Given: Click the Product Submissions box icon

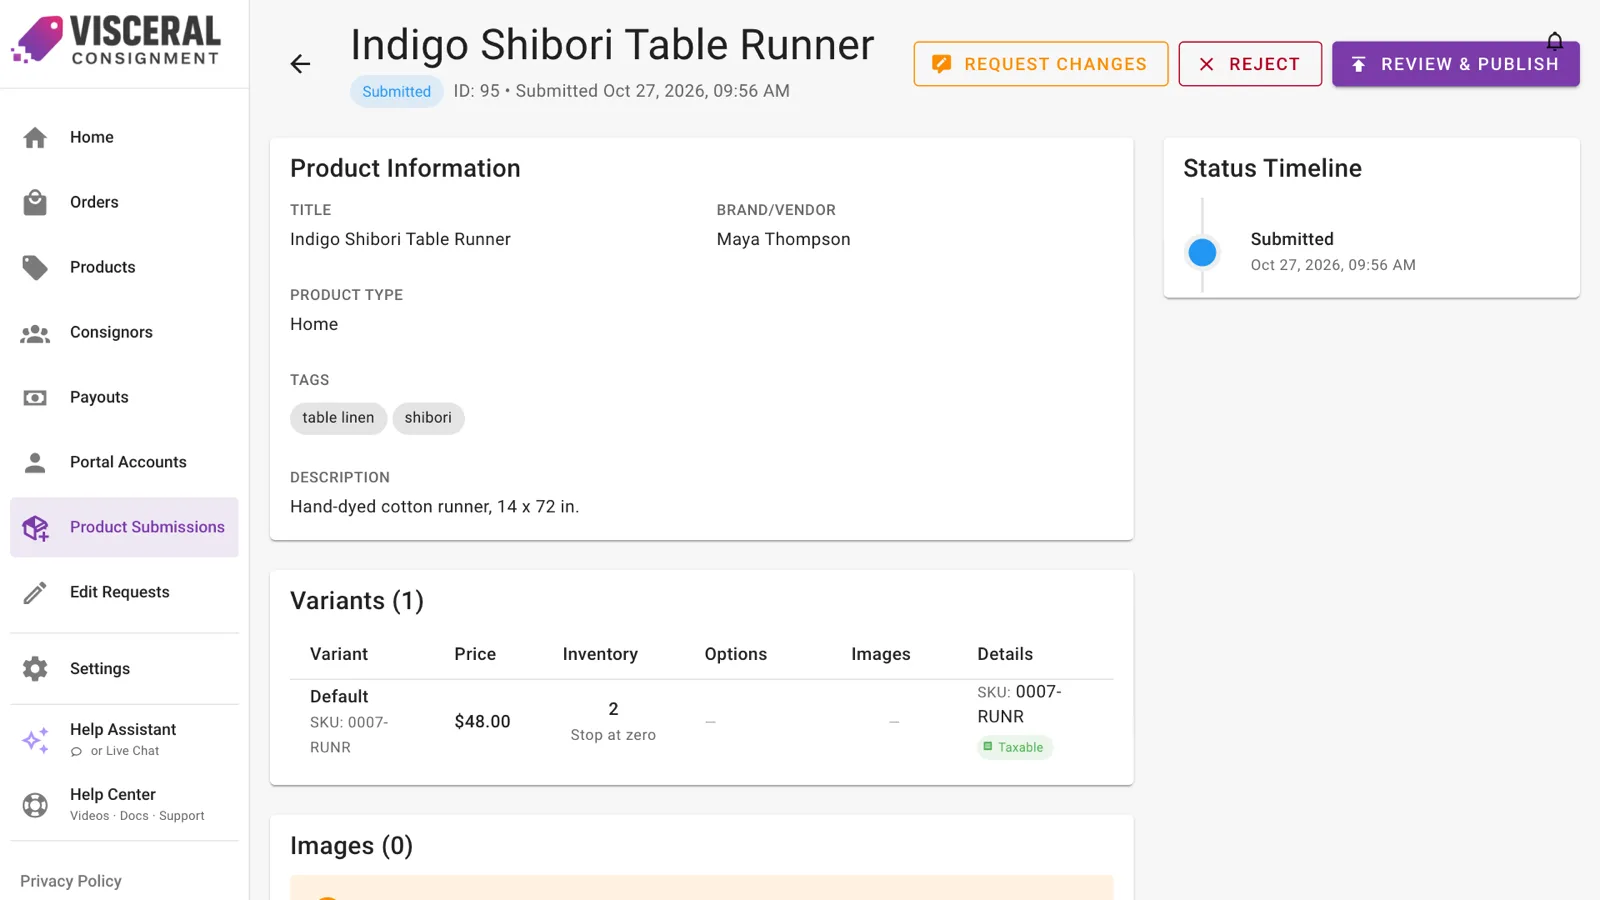Looking at the screenshot, I should [36, 528].
